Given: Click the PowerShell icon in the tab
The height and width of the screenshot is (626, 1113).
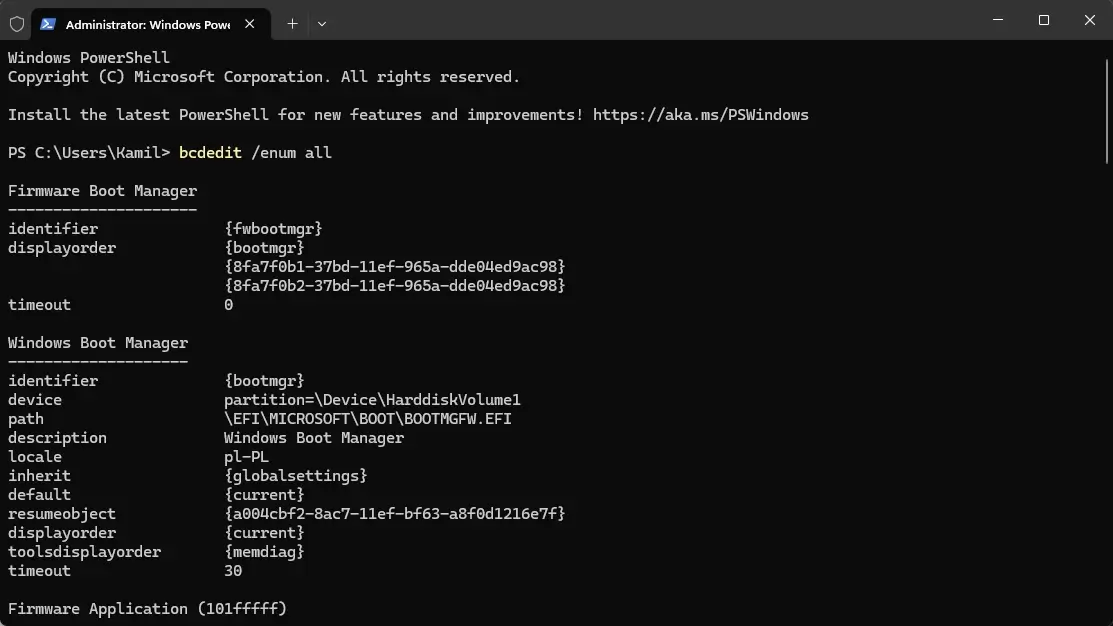Looking at the screenshot, I should [48, 24].
